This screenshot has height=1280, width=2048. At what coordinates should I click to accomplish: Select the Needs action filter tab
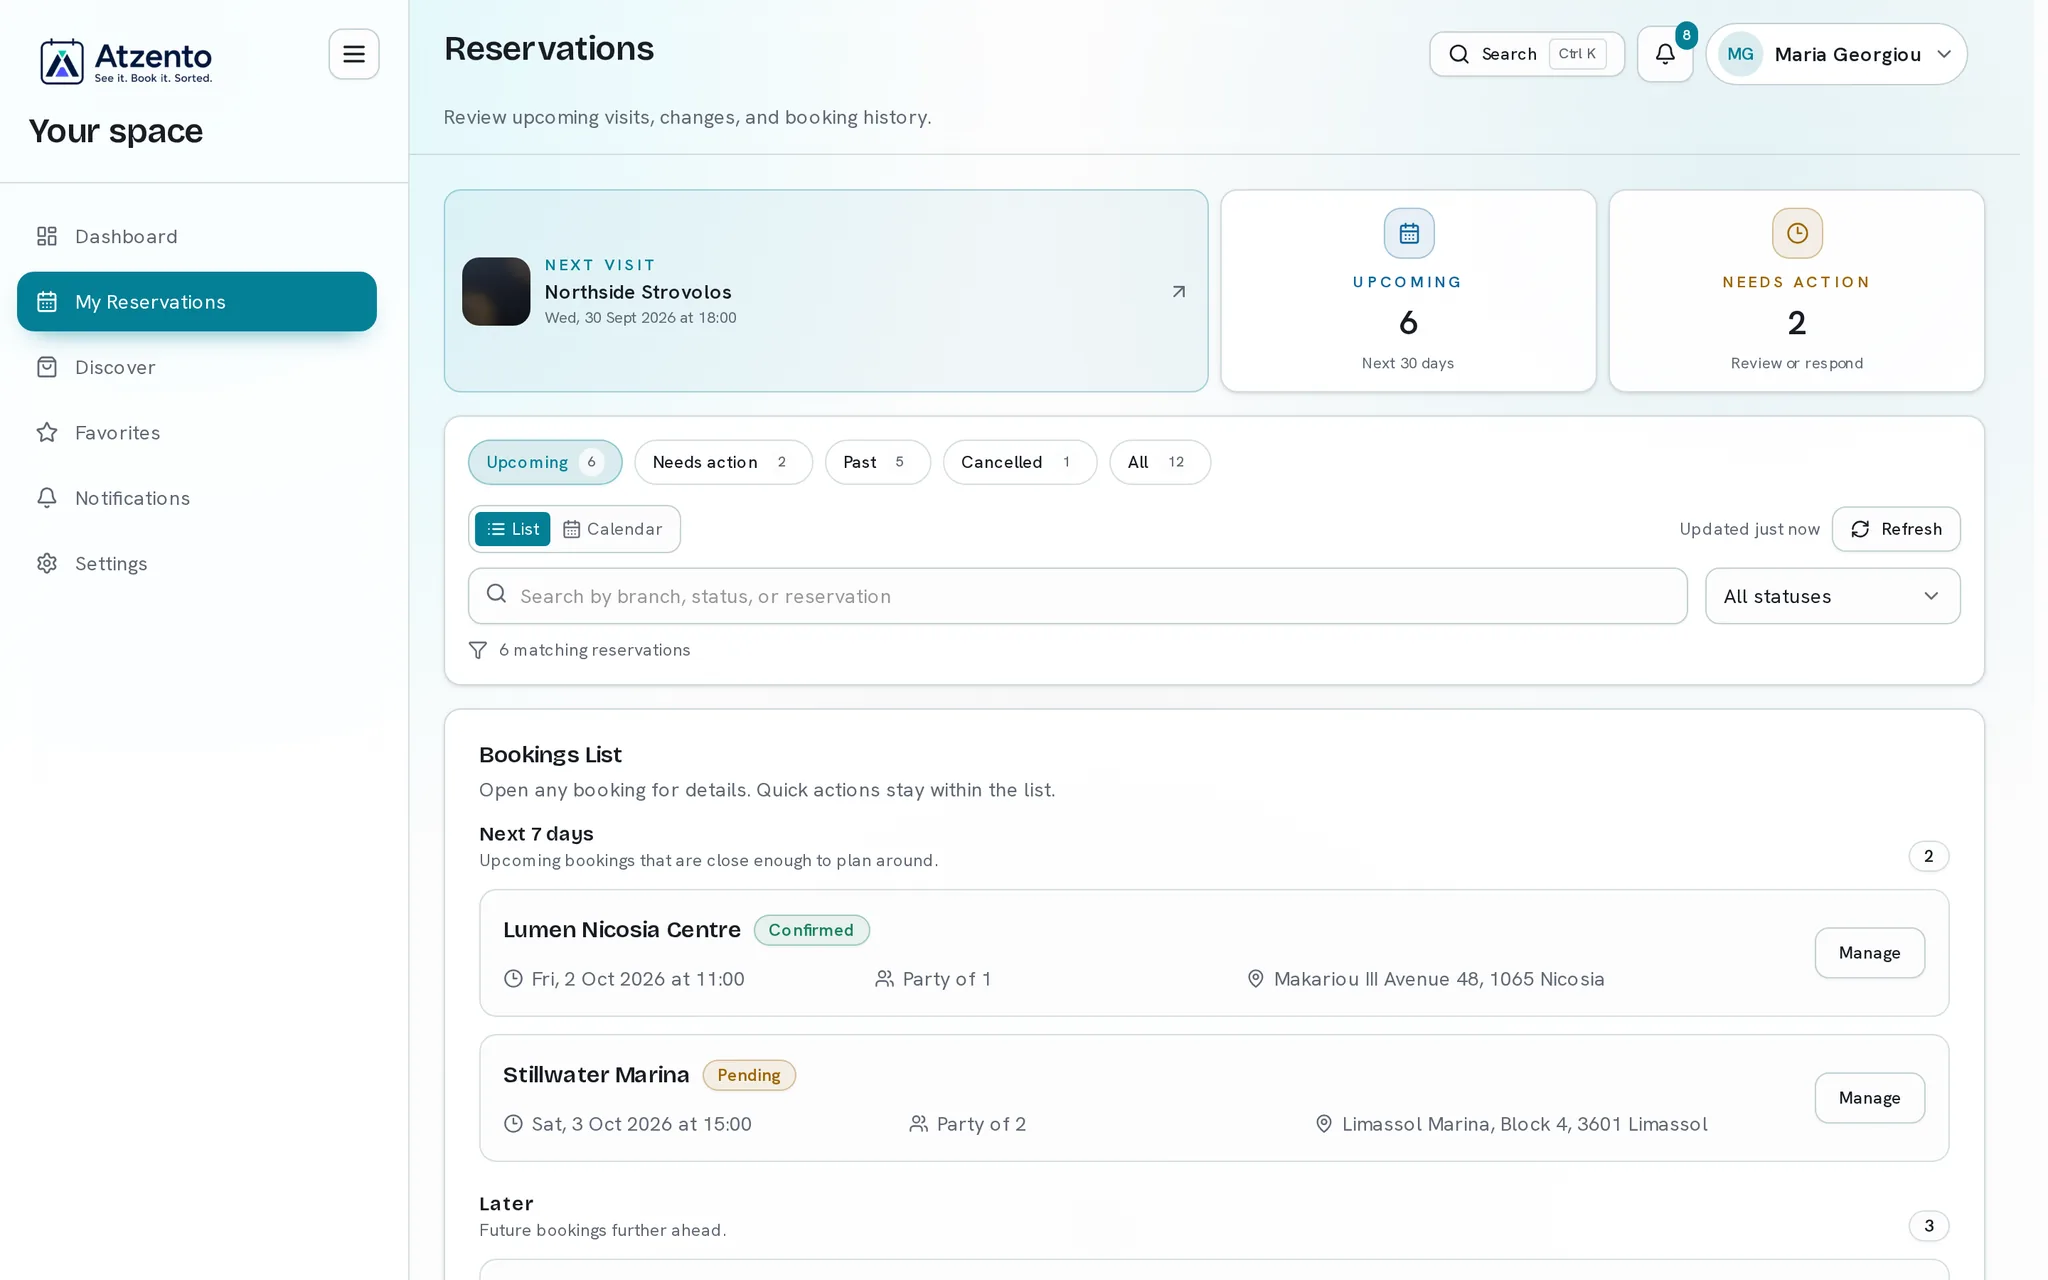[x=723, y=462]
